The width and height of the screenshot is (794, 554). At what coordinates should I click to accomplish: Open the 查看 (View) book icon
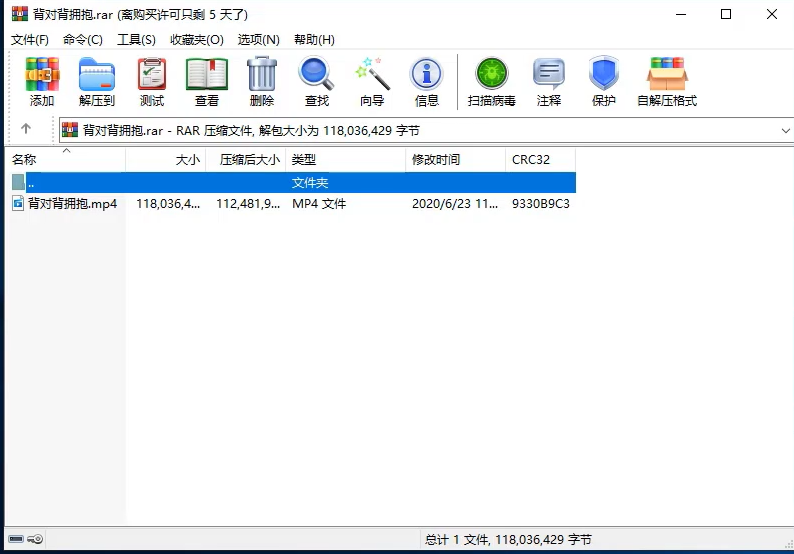pyautogui.click(x=207, y=82)
